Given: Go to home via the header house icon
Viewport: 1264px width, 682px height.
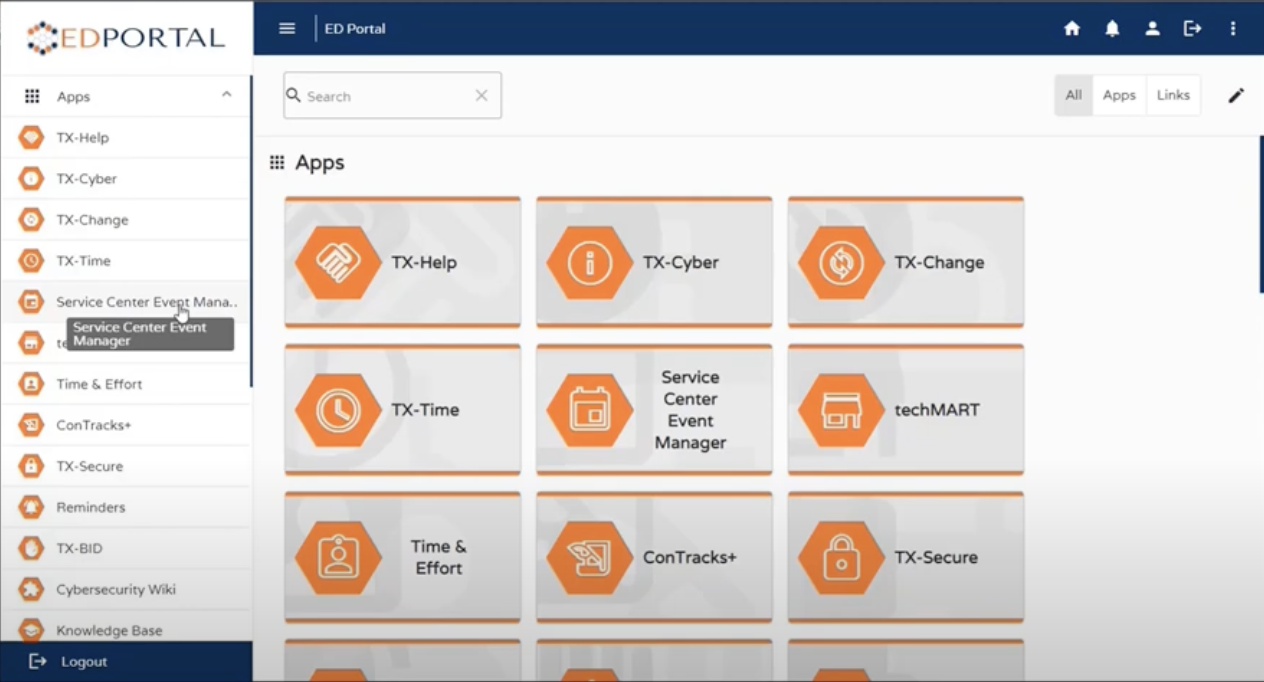Looking at the screenshot, I should tap(1072, 29).
